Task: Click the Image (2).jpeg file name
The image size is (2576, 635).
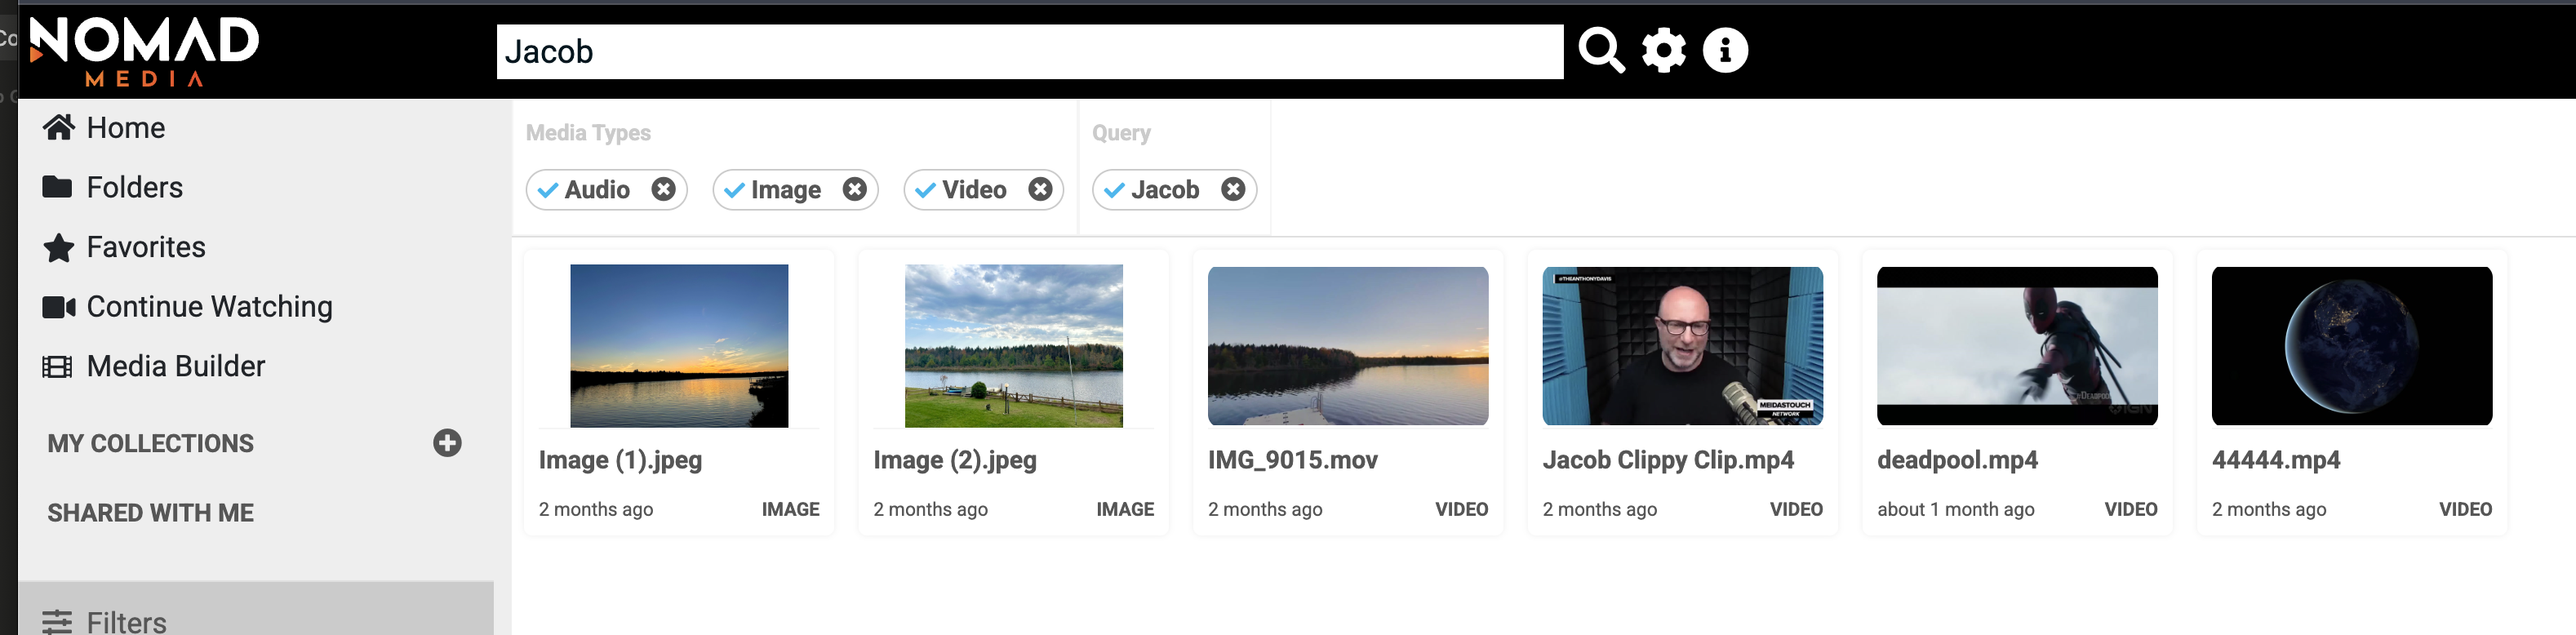Action: [x=955, y=460]
